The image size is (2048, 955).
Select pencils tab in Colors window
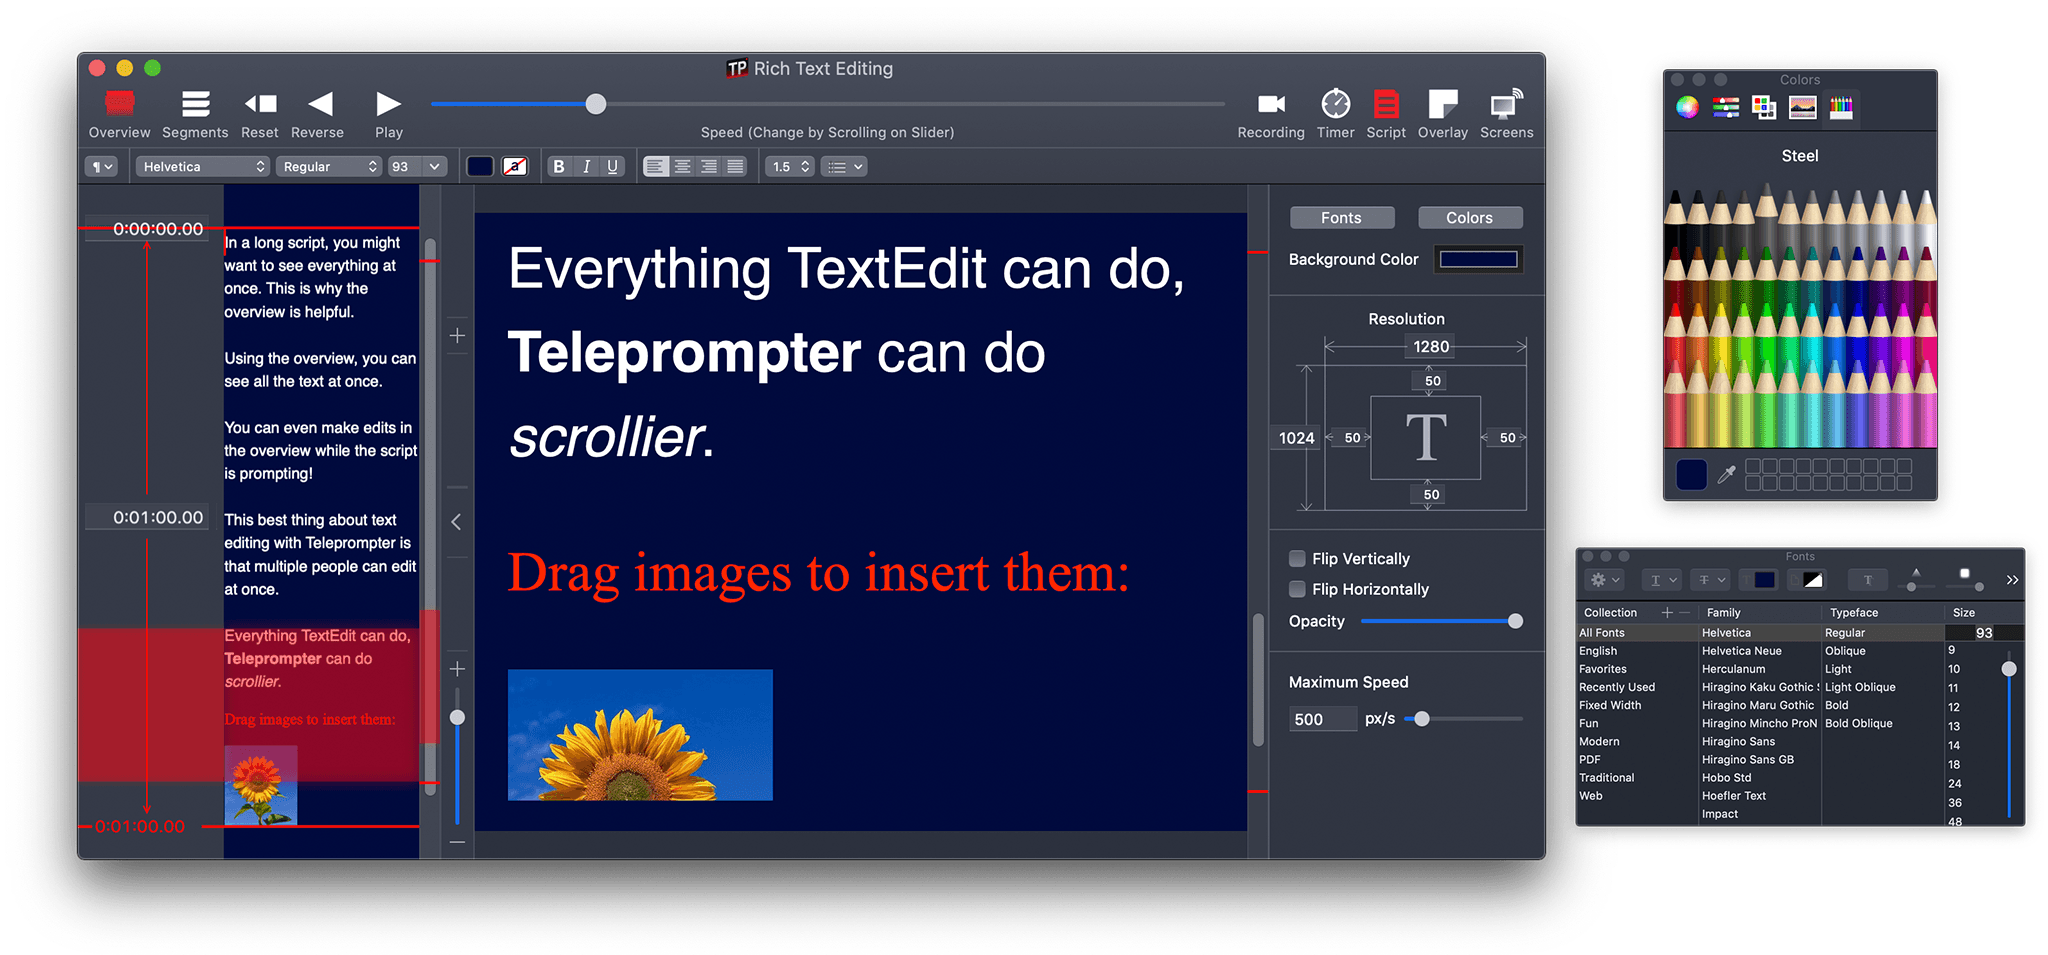1841,108
